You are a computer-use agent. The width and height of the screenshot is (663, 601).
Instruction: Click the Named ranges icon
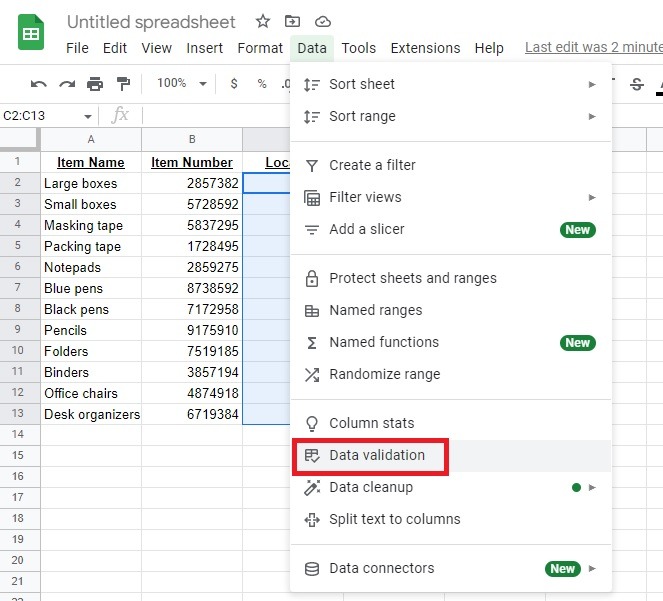point(312,311)
